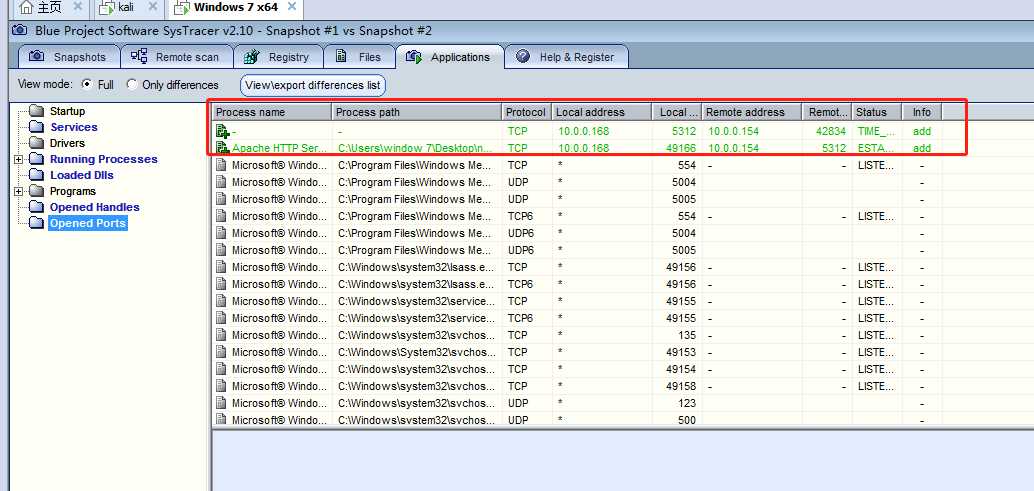Expand the Programs tree node
1034x491 pixels.
coord(18,191)
